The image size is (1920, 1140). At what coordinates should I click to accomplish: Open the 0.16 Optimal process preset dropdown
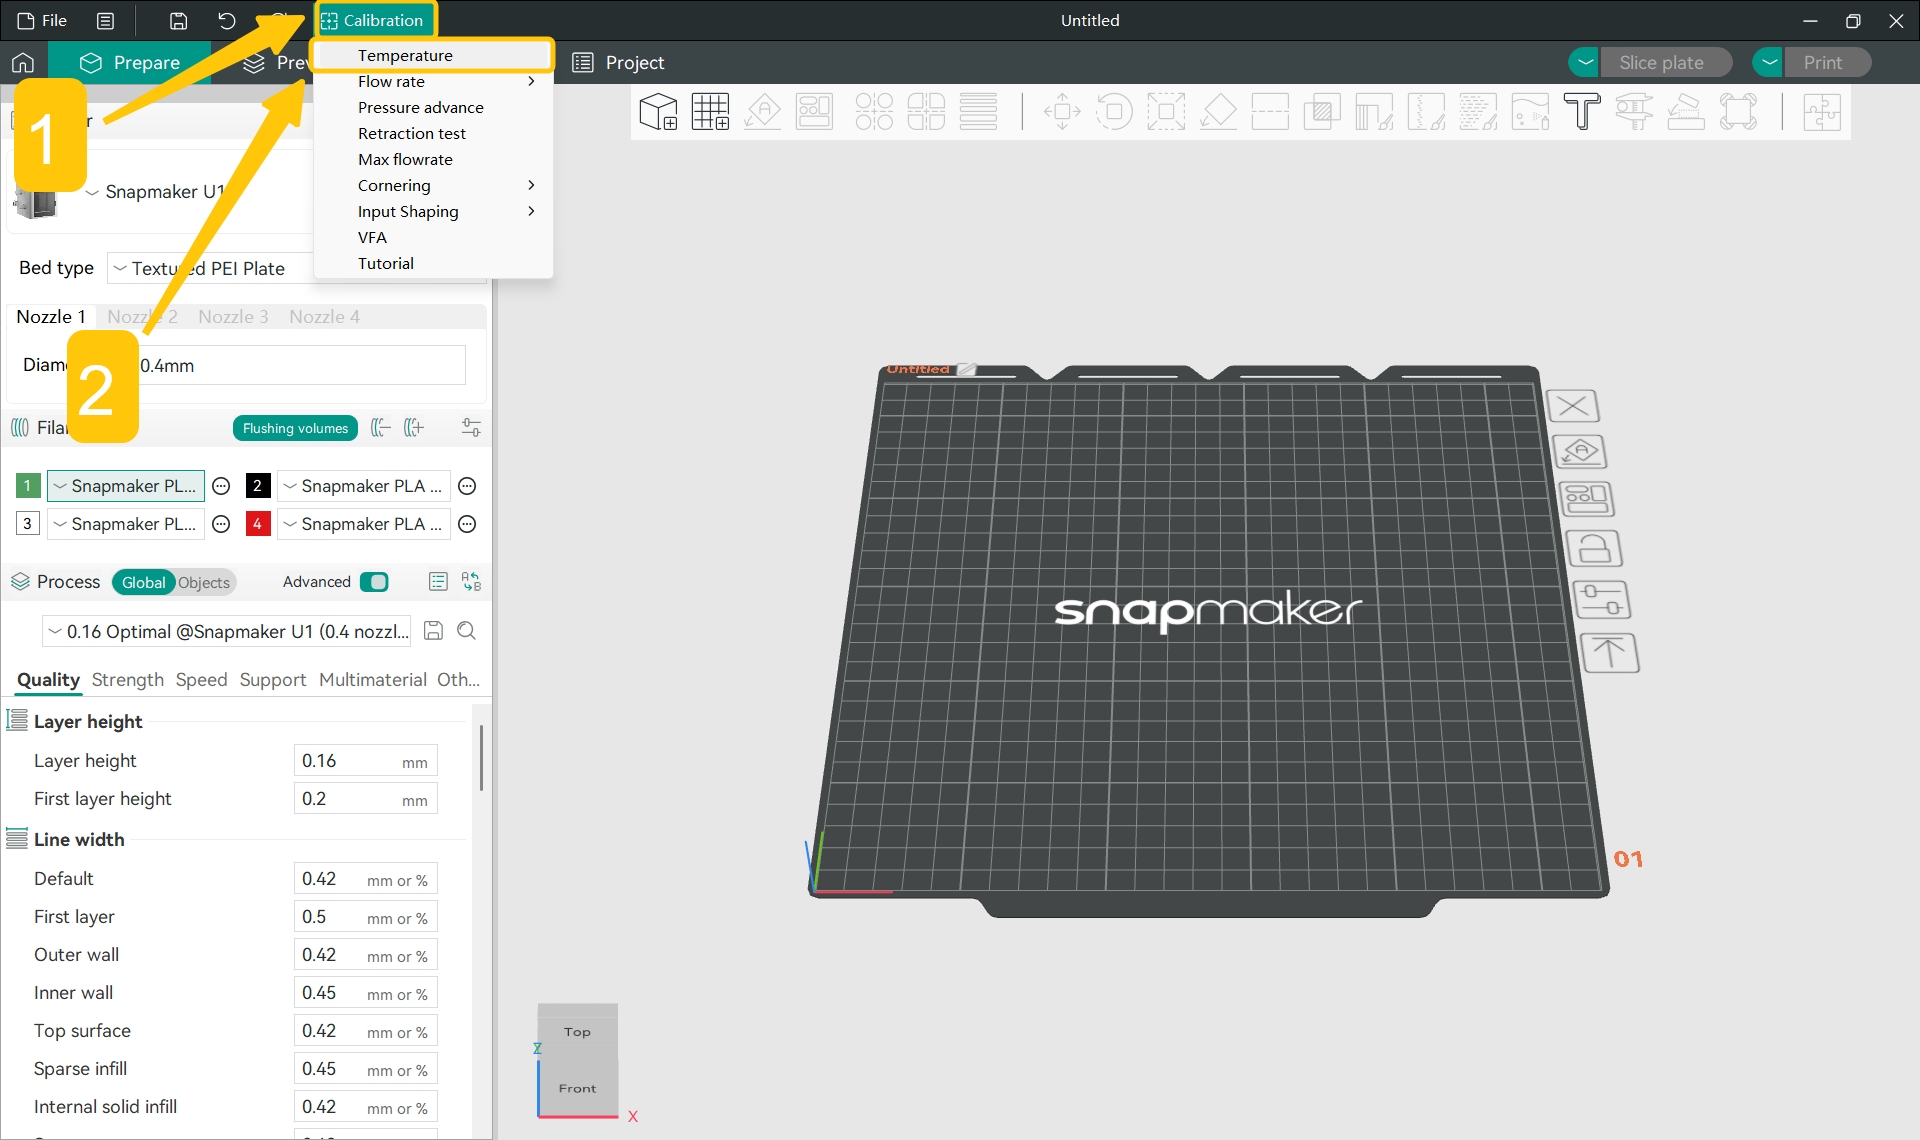pyautogui.click(x=228, y=632)
